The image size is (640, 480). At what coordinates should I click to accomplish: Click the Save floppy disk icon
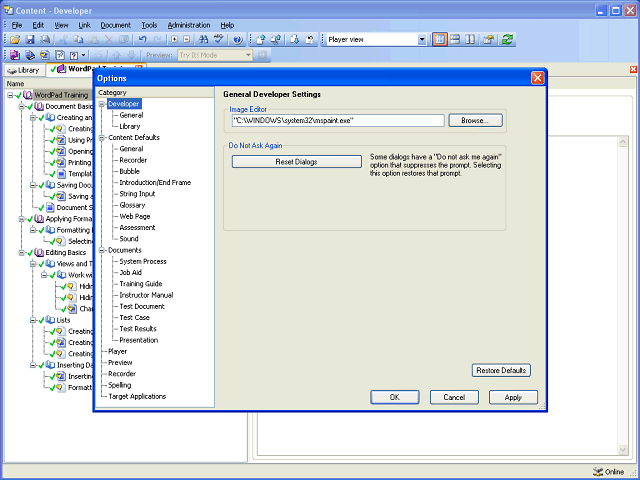tap(30, 40)
